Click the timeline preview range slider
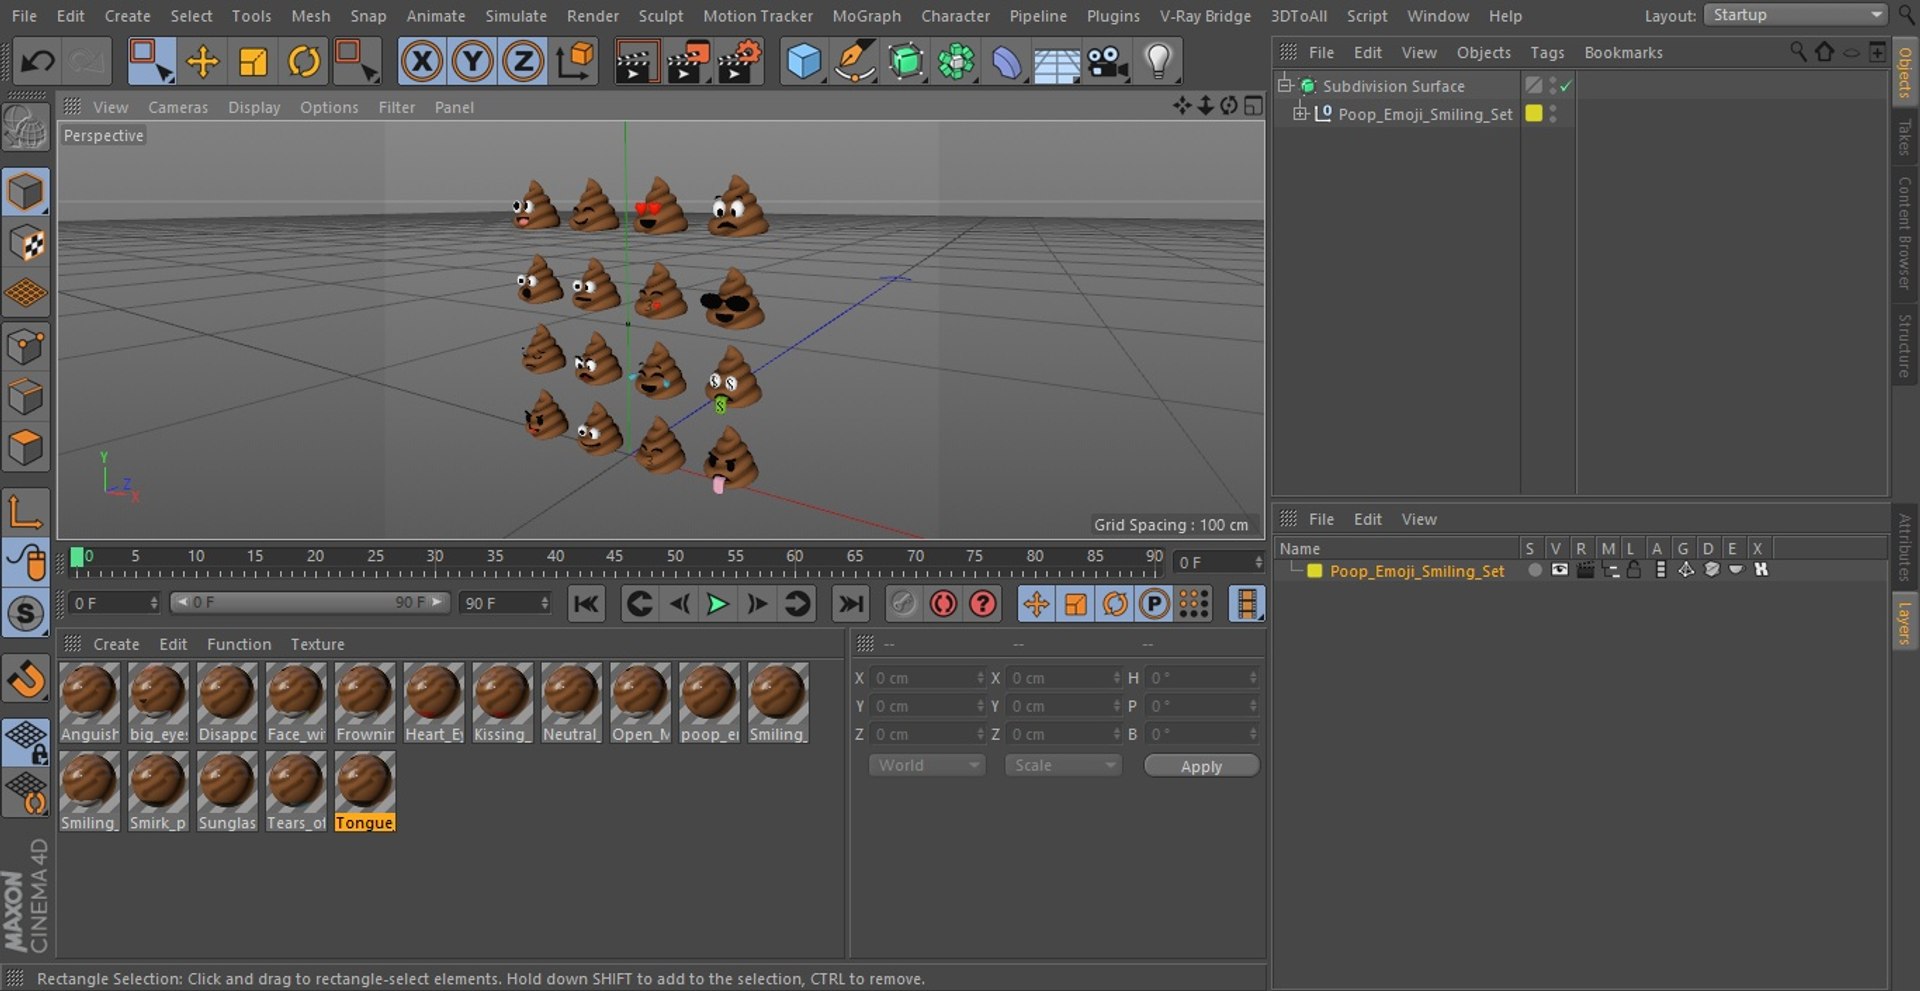The width and height of the screenshot is (1920, 991). click(x=309, y=603)
